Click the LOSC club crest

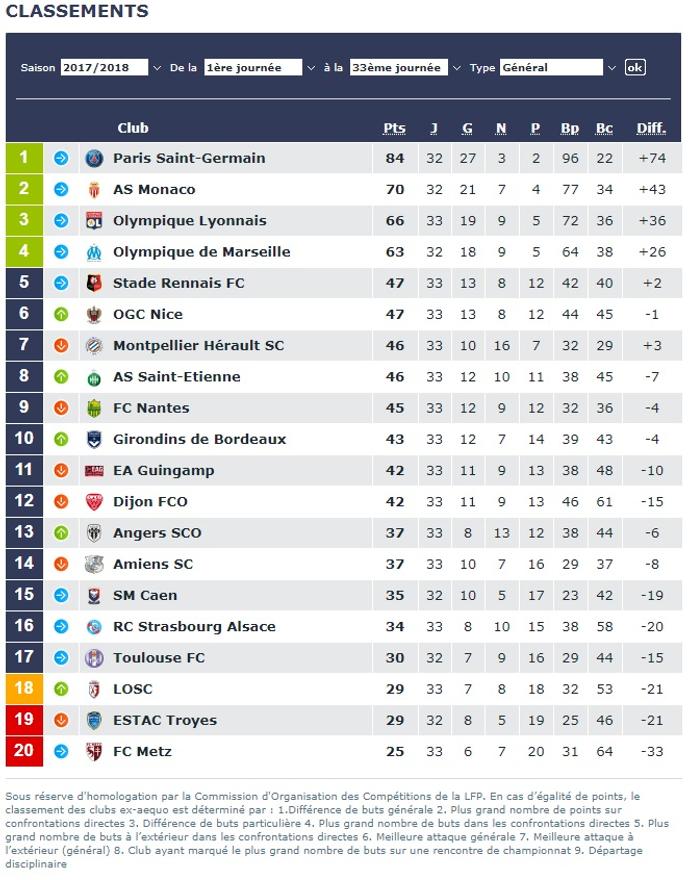pyautogui.click(x=94, y=689)
